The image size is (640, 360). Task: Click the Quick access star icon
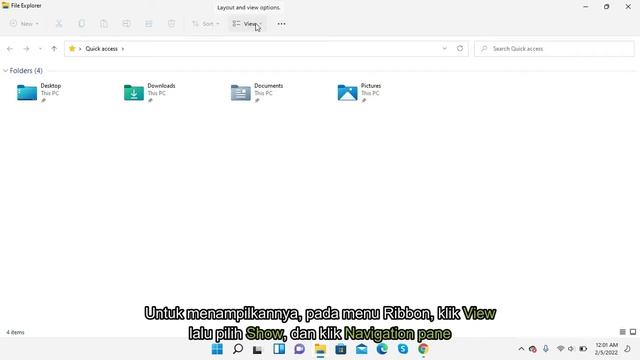pyautogui.click(x=72, y=49)
